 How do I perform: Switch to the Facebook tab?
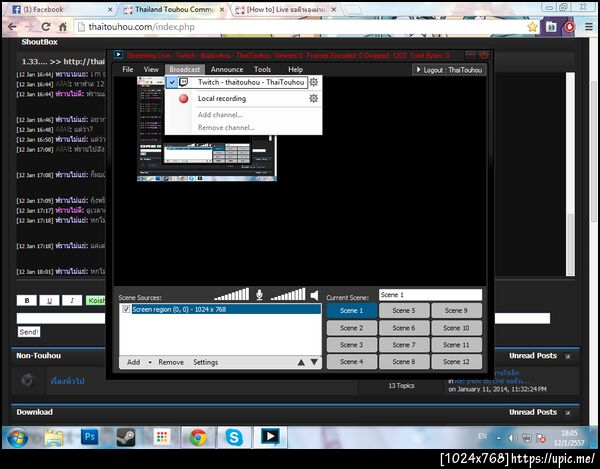click(59, 10)
